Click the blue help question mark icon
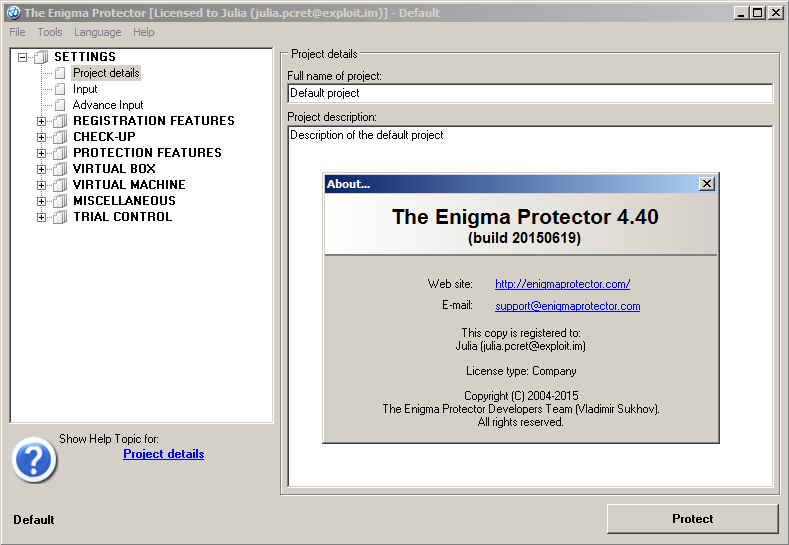 click(34, 459)
